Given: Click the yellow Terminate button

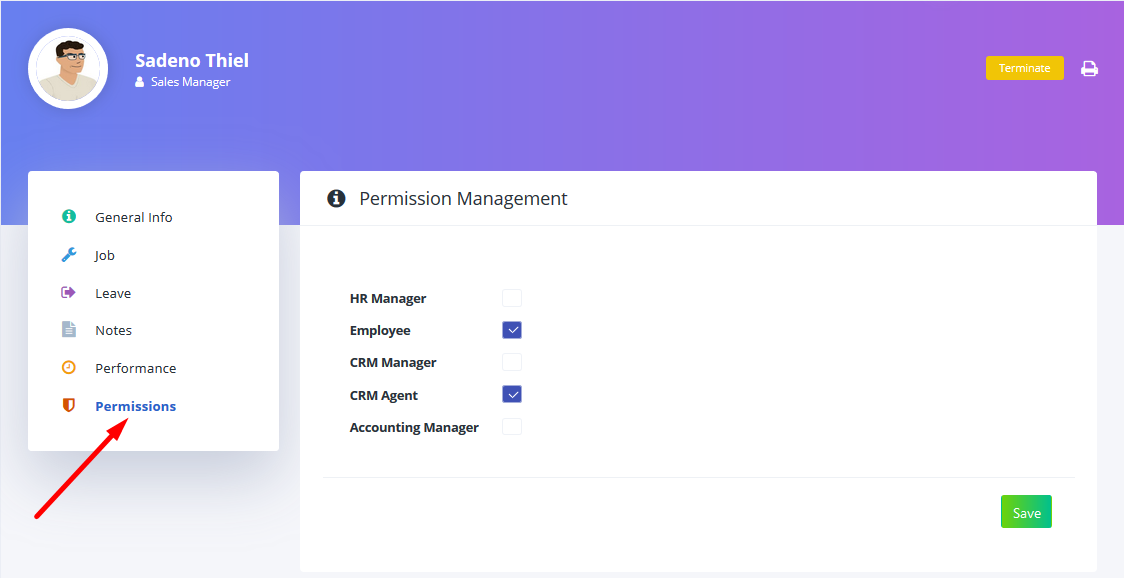Looking at the screenshot, I should point(1024,68).
